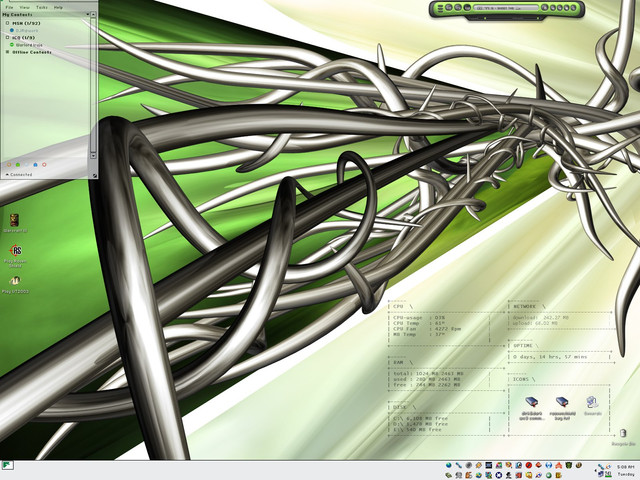Launch the gray sphere taskbar icon
The width and height of the screenshot is (640, 480).
point(469,465)
